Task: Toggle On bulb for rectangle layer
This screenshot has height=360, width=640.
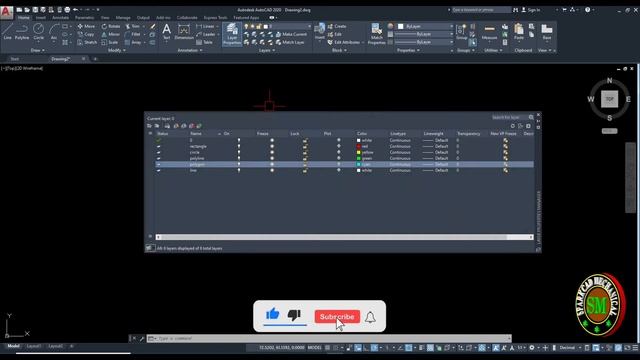Action: click(239, 146)
